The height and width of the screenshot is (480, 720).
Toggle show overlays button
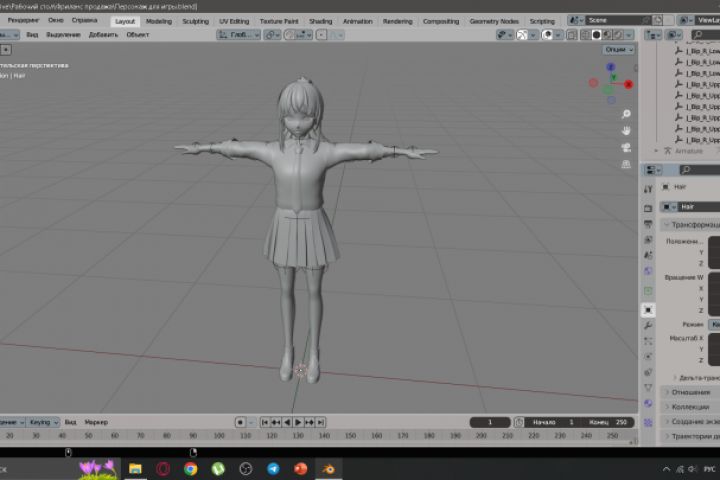pyautogui.click(x=547, y=35)
